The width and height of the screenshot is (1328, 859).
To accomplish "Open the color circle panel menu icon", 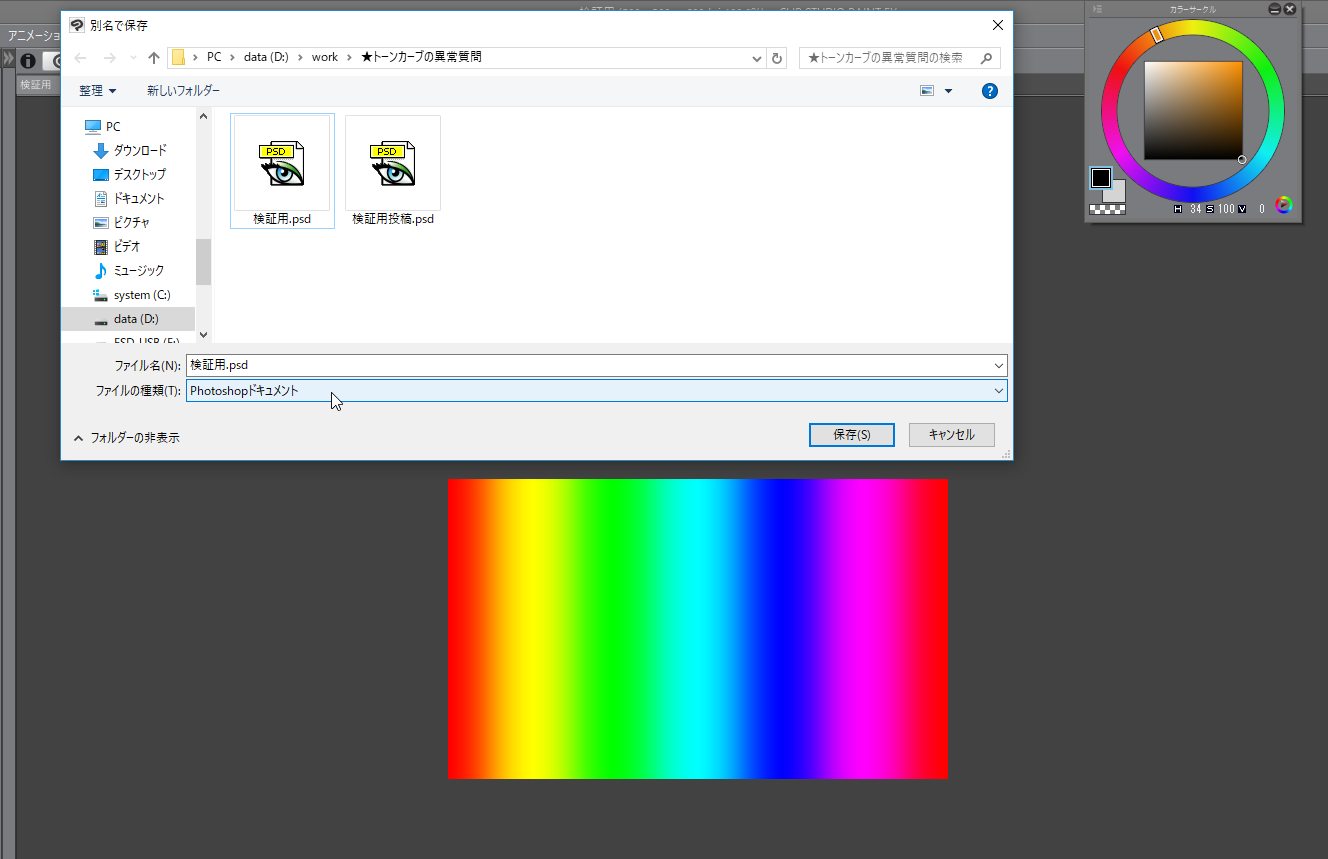I will click(1097, 9).
